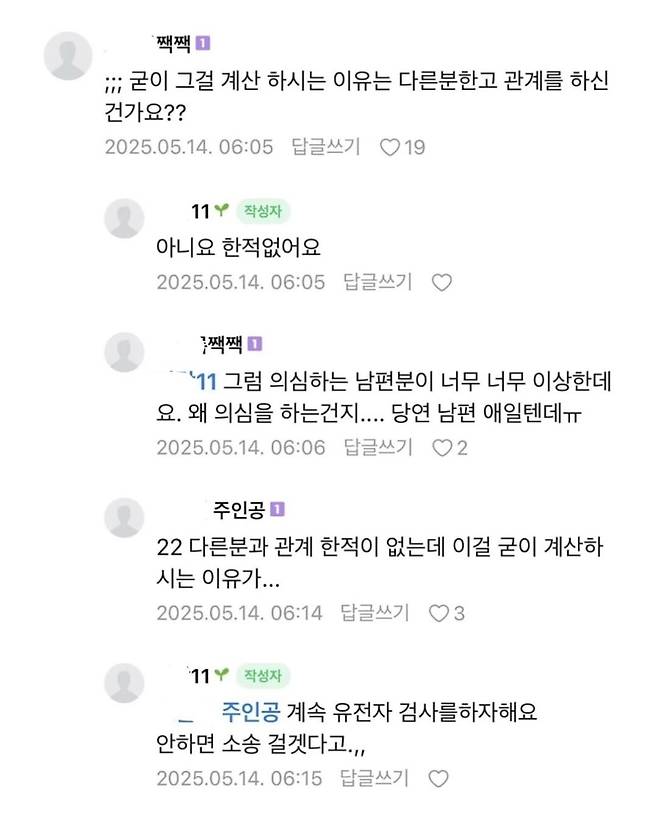Click the heart with 2 likes on 쨱쨱's comment

(x=449, y=453)
